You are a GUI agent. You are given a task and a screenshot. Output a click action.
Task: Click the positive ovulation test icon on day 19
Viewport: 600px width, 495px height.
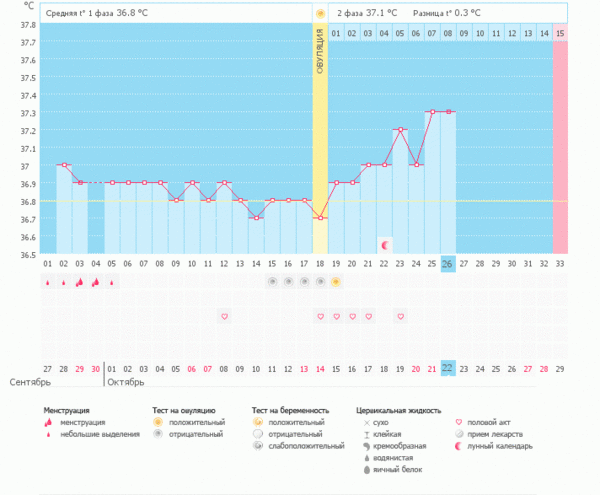(x=336, y=282)
